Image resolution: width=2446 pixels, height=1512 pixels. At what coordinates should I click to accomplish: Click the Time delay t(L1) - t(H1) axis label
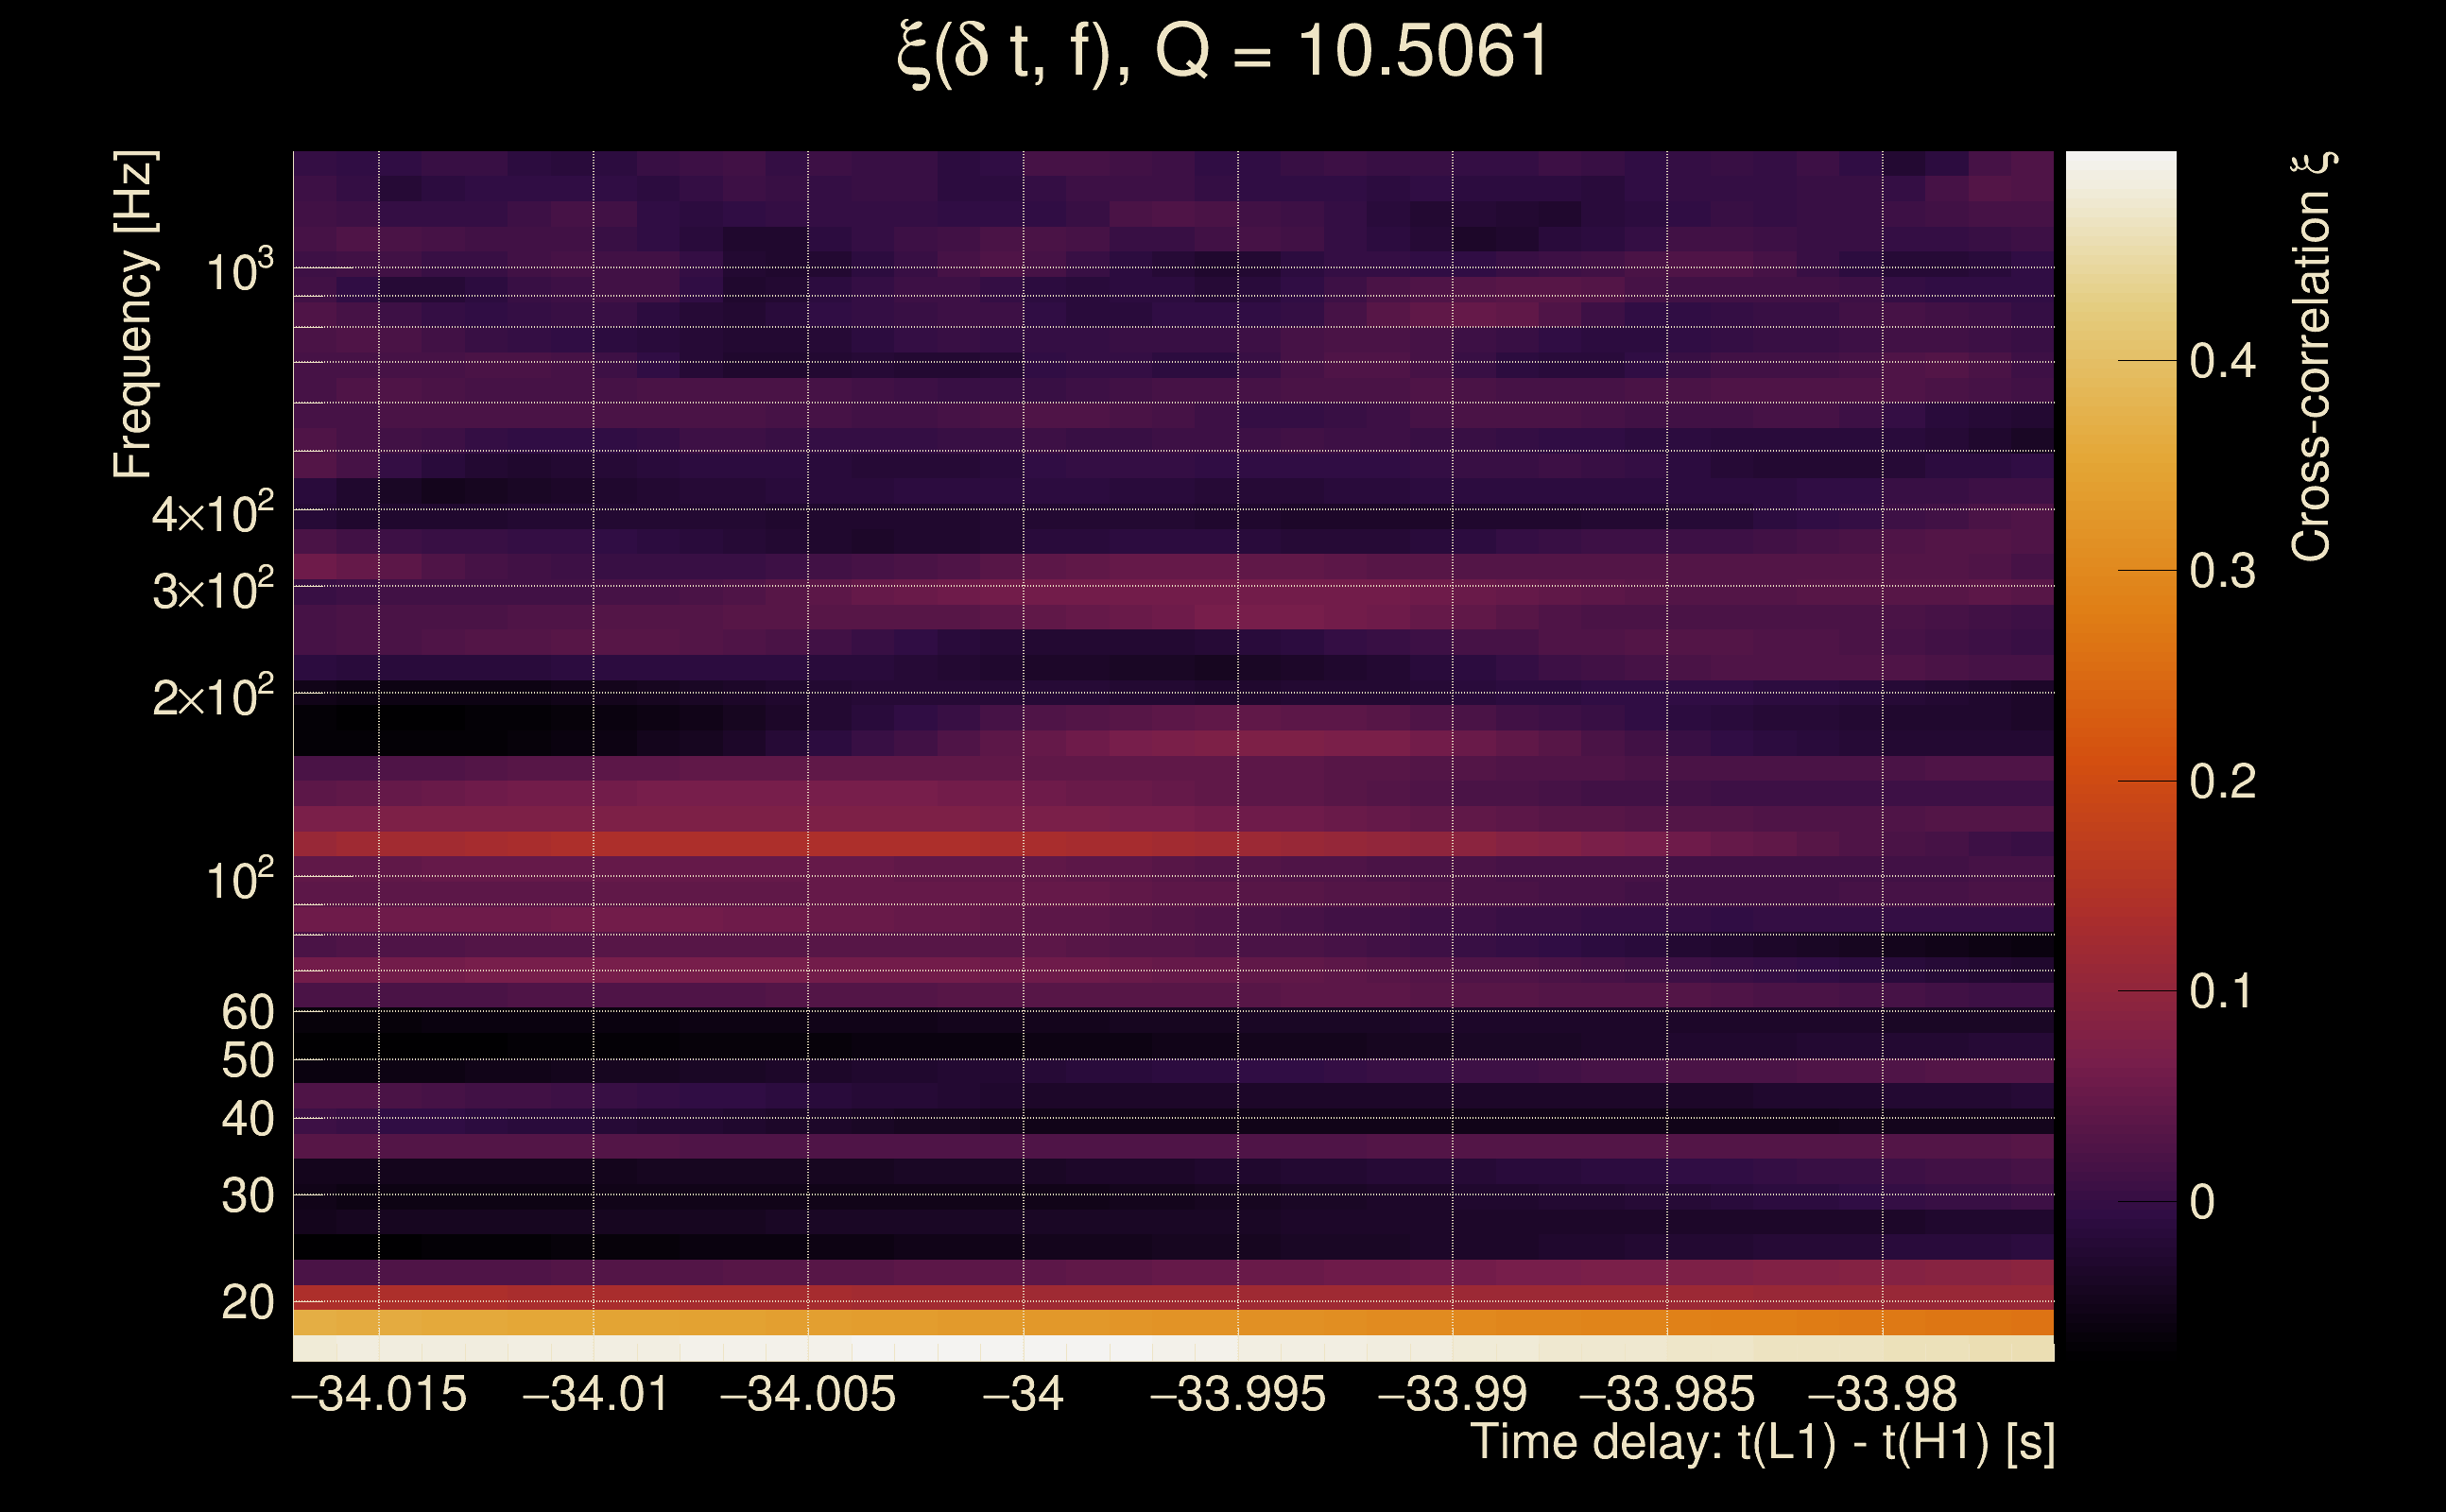pyautogui.click(x=1762, y=1443)
